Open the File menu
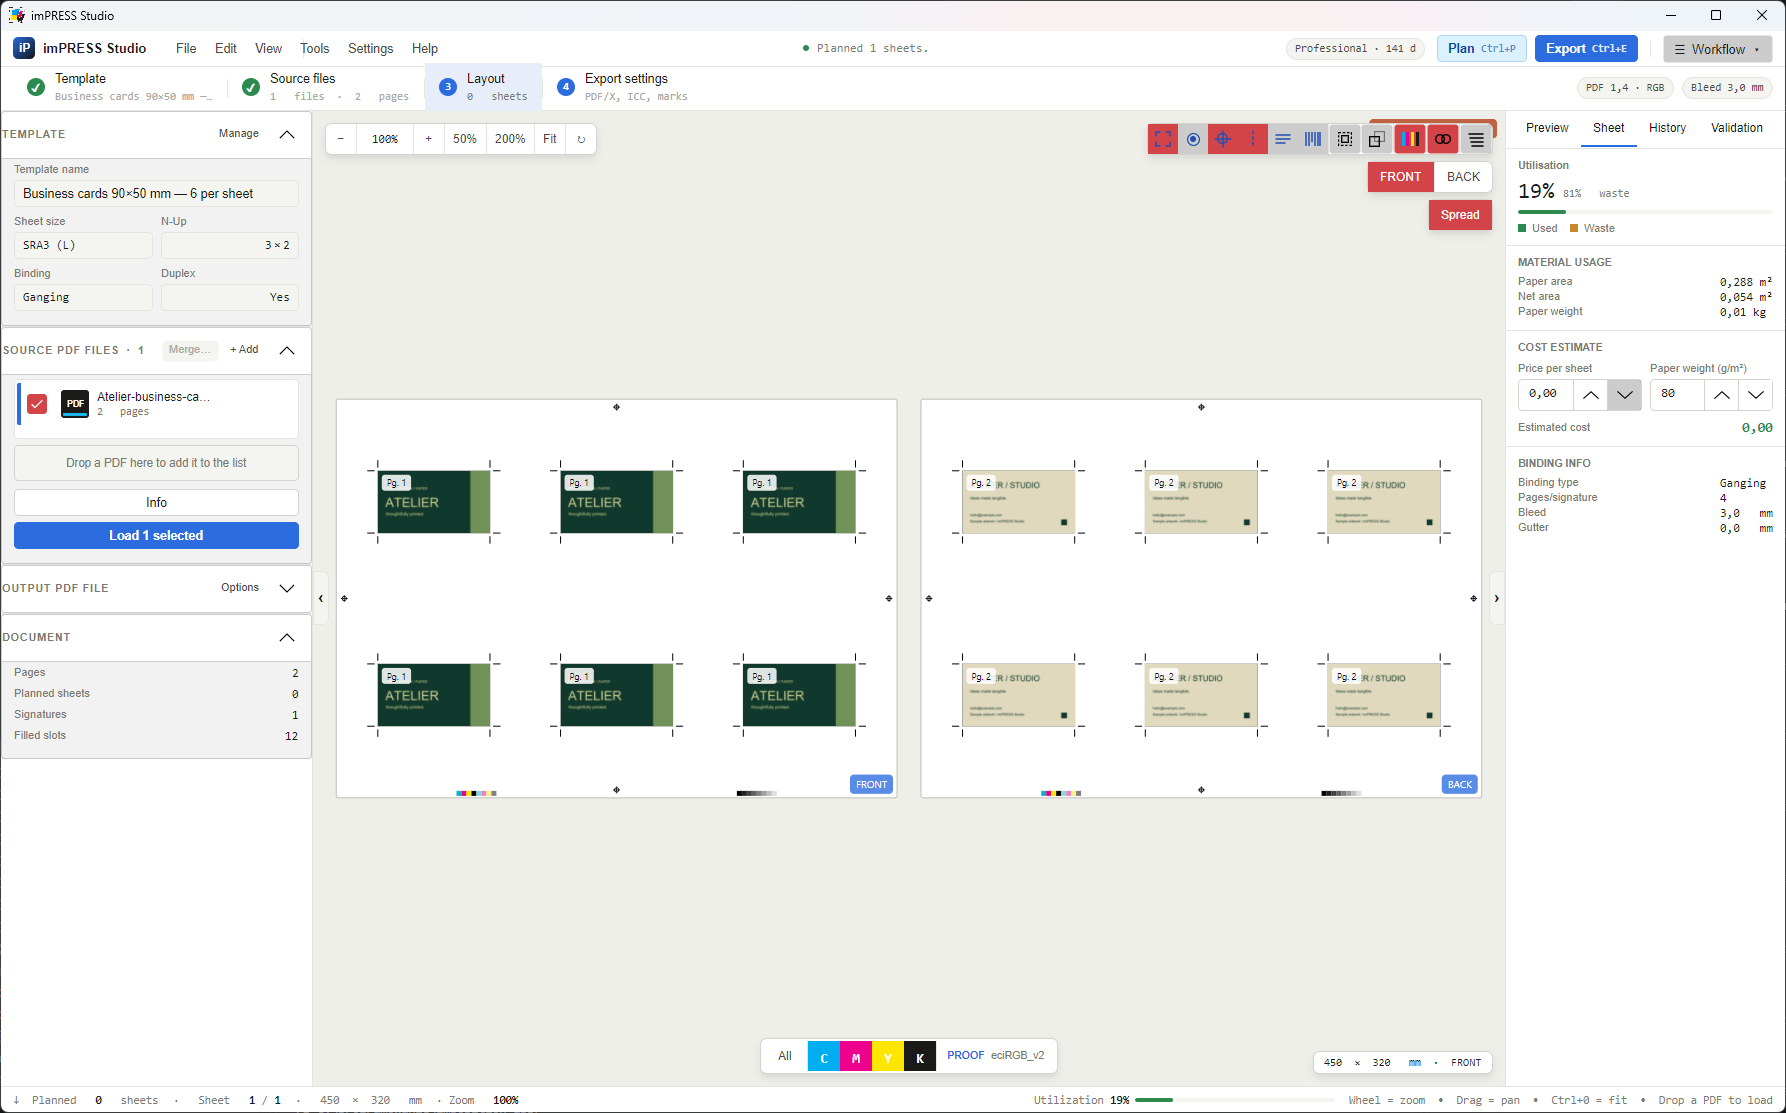This screenshot has height=1113, width=1786. click(x=186, y=48)
